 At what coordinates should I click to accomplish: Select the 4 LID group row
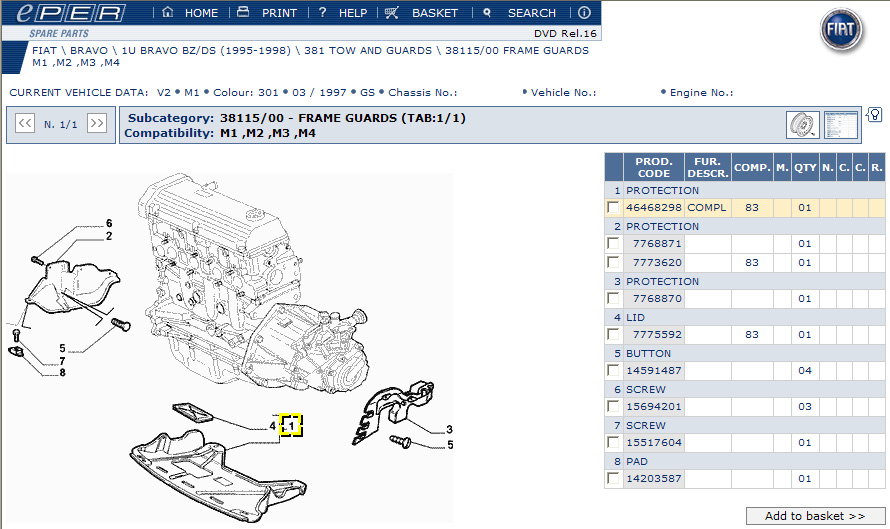click(x=745, y=317)
